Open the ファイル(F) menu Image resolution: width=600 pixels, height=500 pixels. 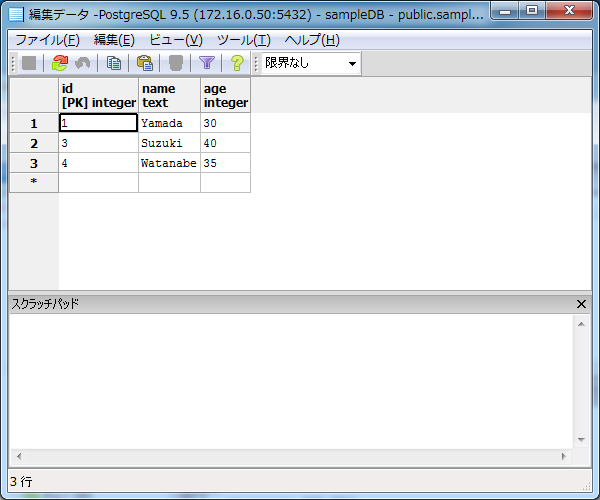pos(47,40)
